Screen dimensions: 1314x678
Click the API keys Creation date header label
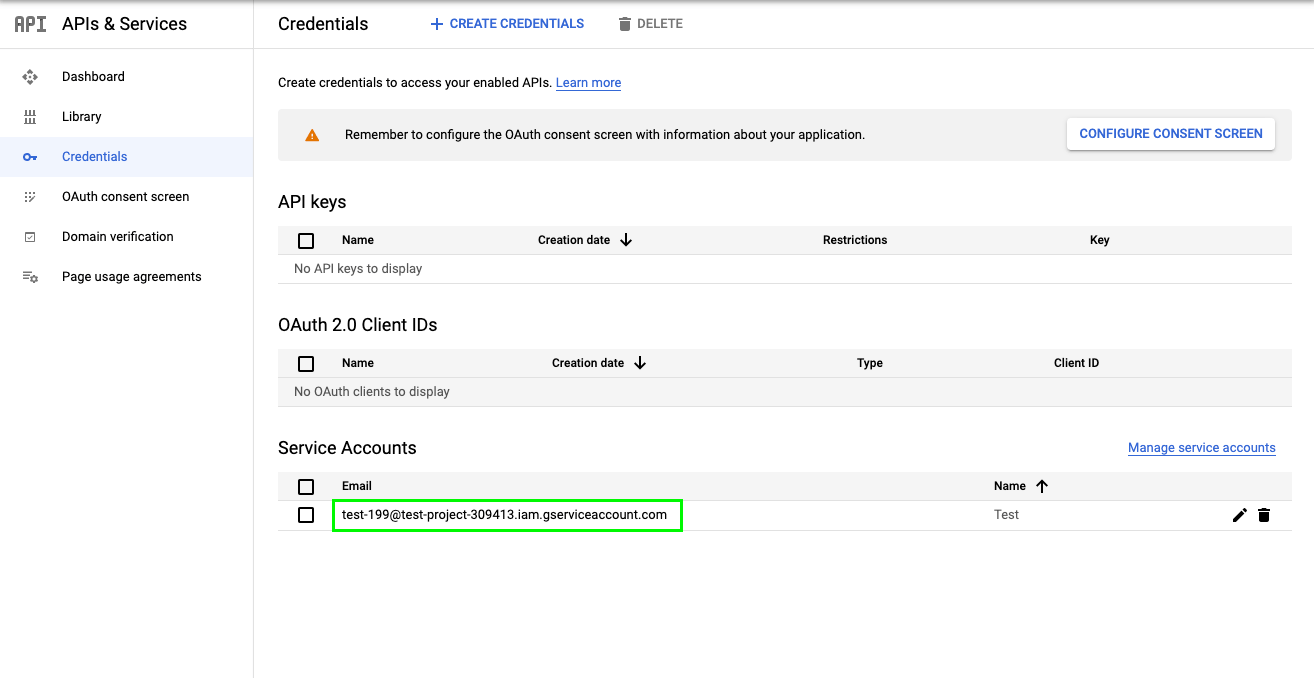[x=574, y=240]
